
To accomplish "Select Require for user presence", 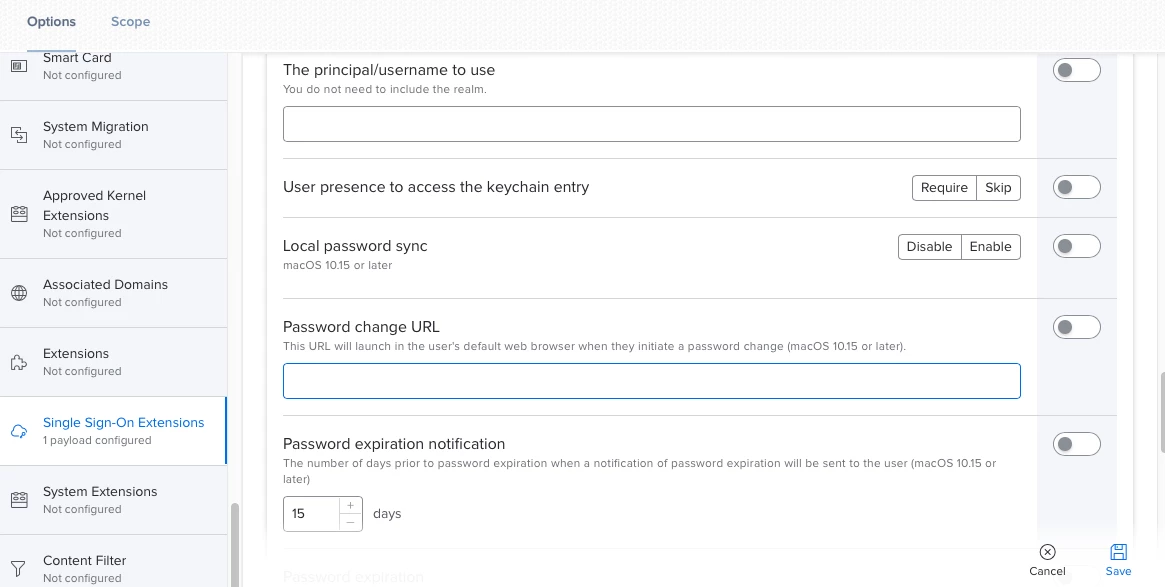I will click(x=944, y=188).
